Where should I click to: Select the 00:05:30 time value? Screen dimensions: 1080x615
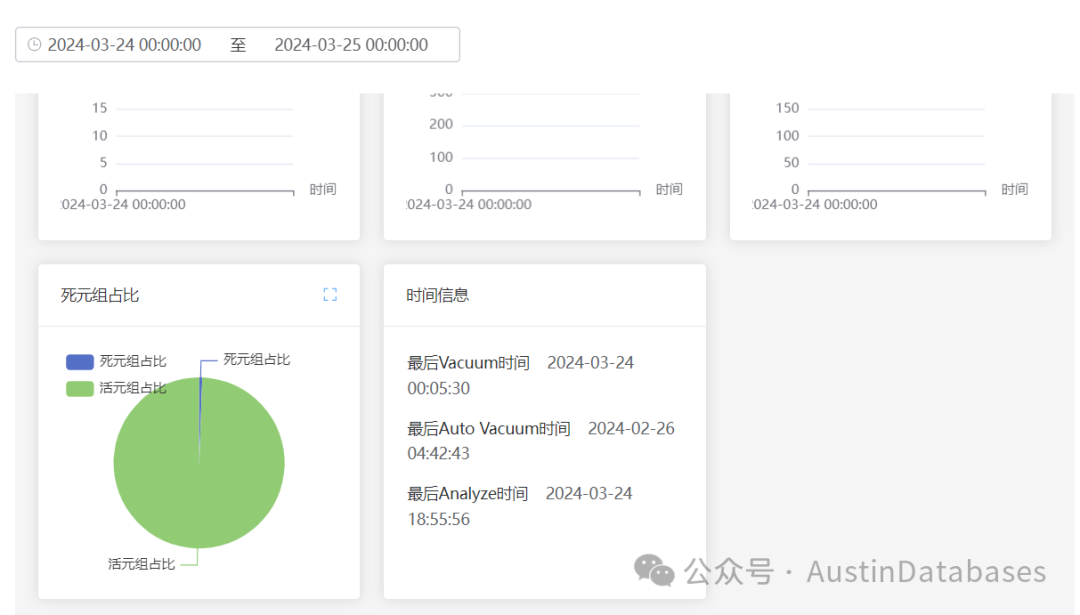coord(439,388)
